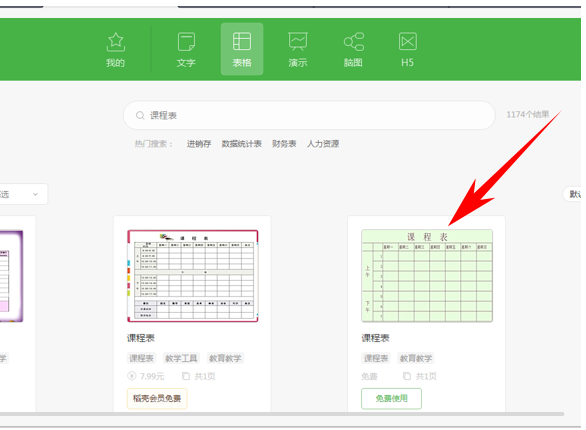586x430 pixels.
Task: Click 教育教学 tag on the free template
Action: pyautogui.click(x=416, y=358)
